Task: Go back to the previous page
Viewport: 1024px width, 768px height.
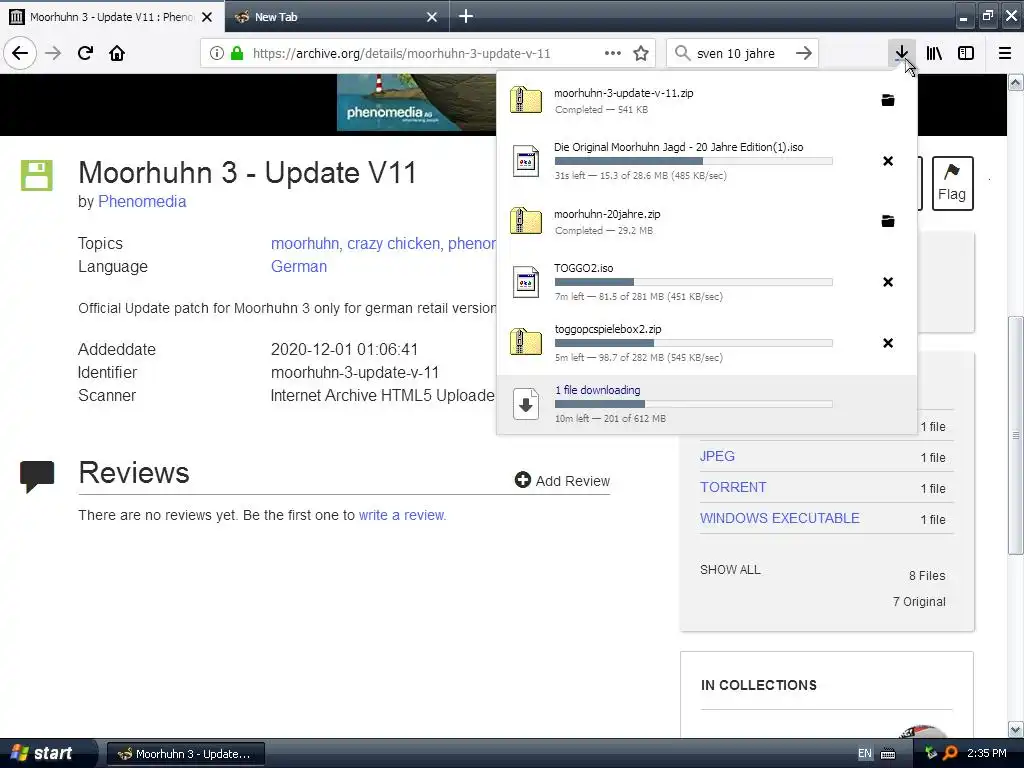Action: point(20,53)
